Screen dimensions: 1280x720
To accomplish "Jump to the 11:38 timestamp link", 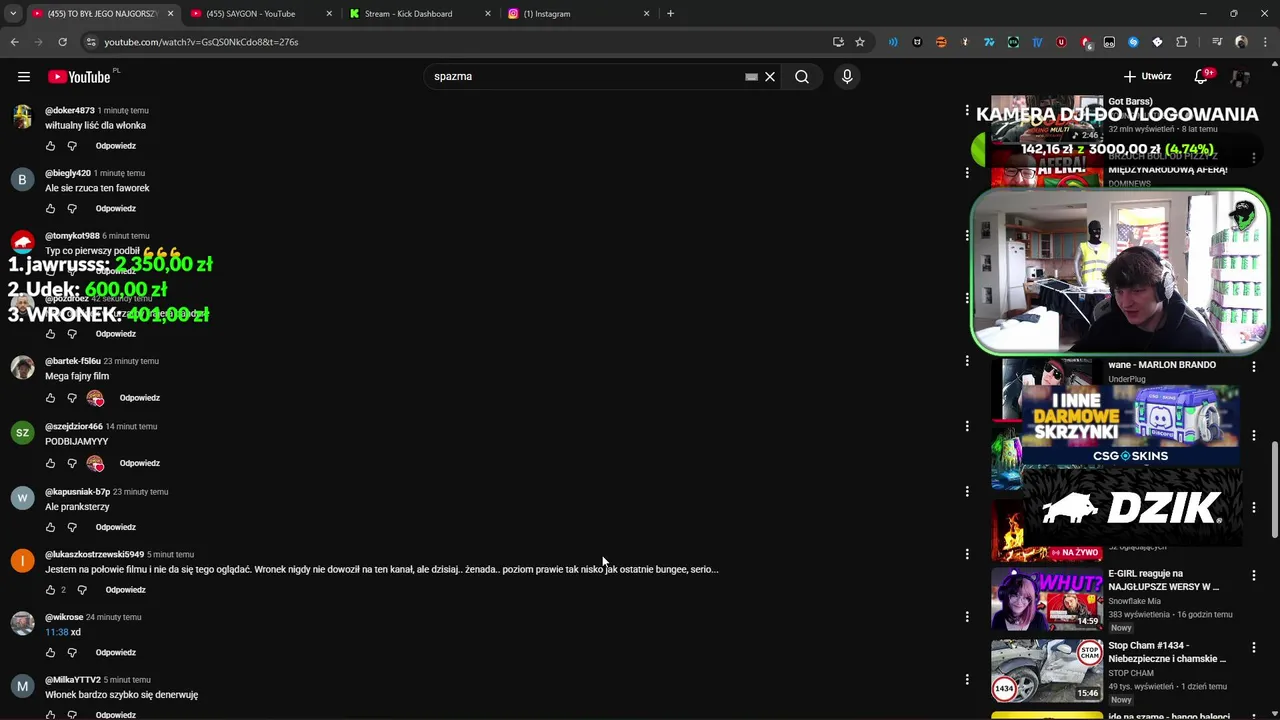I will pyautogui.click(x=56, y=632).
